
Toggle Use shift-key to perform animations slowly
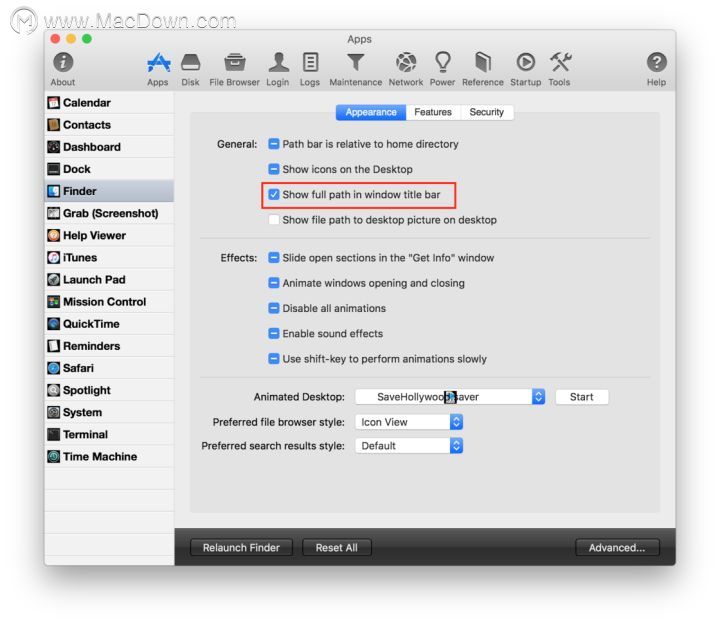tap(274, 359)
